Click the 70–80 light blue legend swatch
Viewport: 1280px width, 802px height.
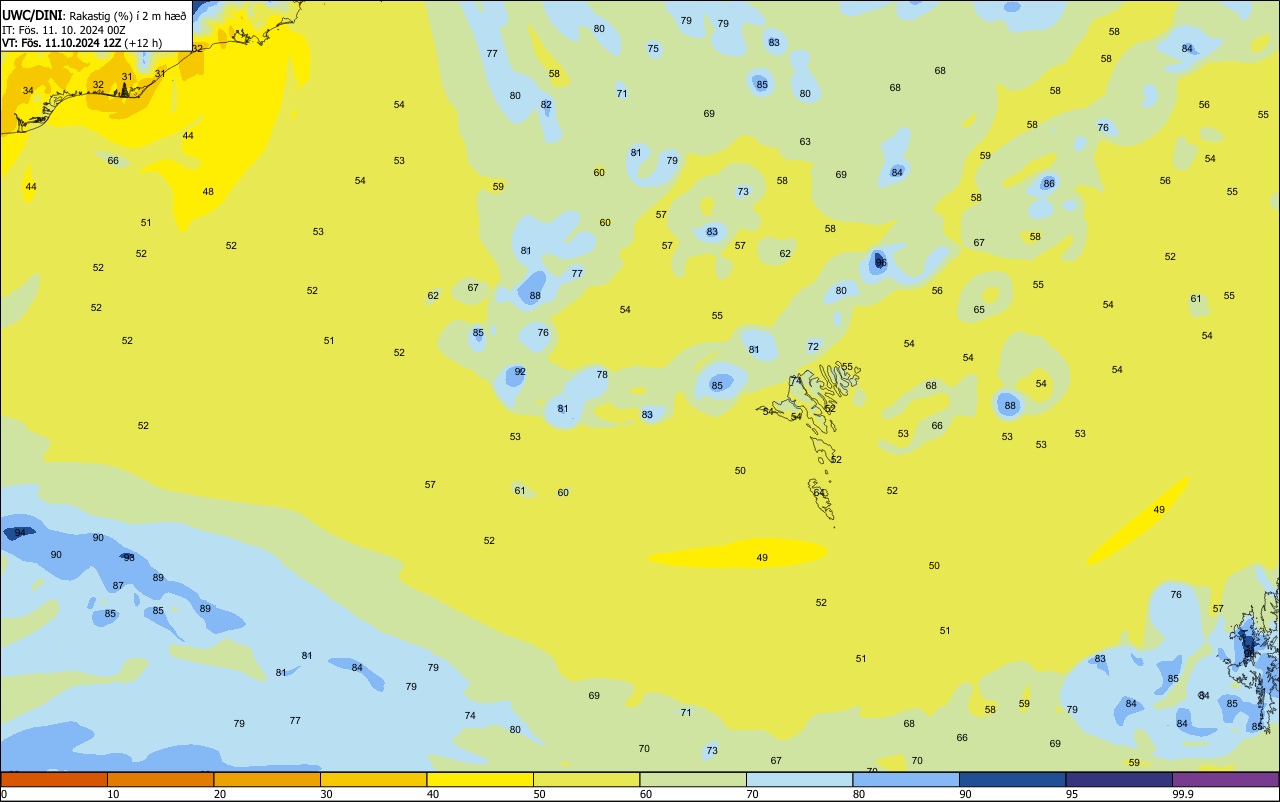pos(799,779)
